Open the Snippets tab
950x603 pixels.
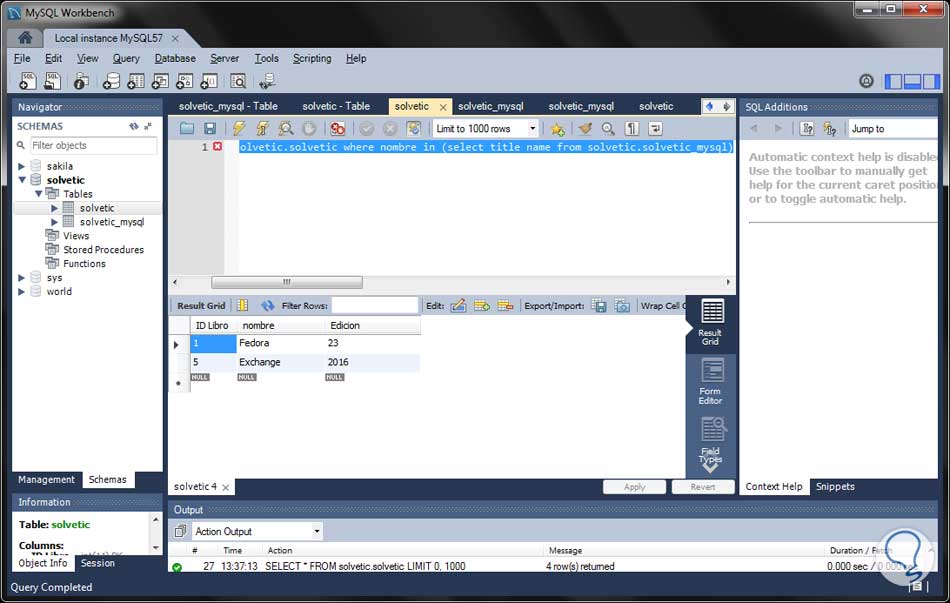click(835, 487)
